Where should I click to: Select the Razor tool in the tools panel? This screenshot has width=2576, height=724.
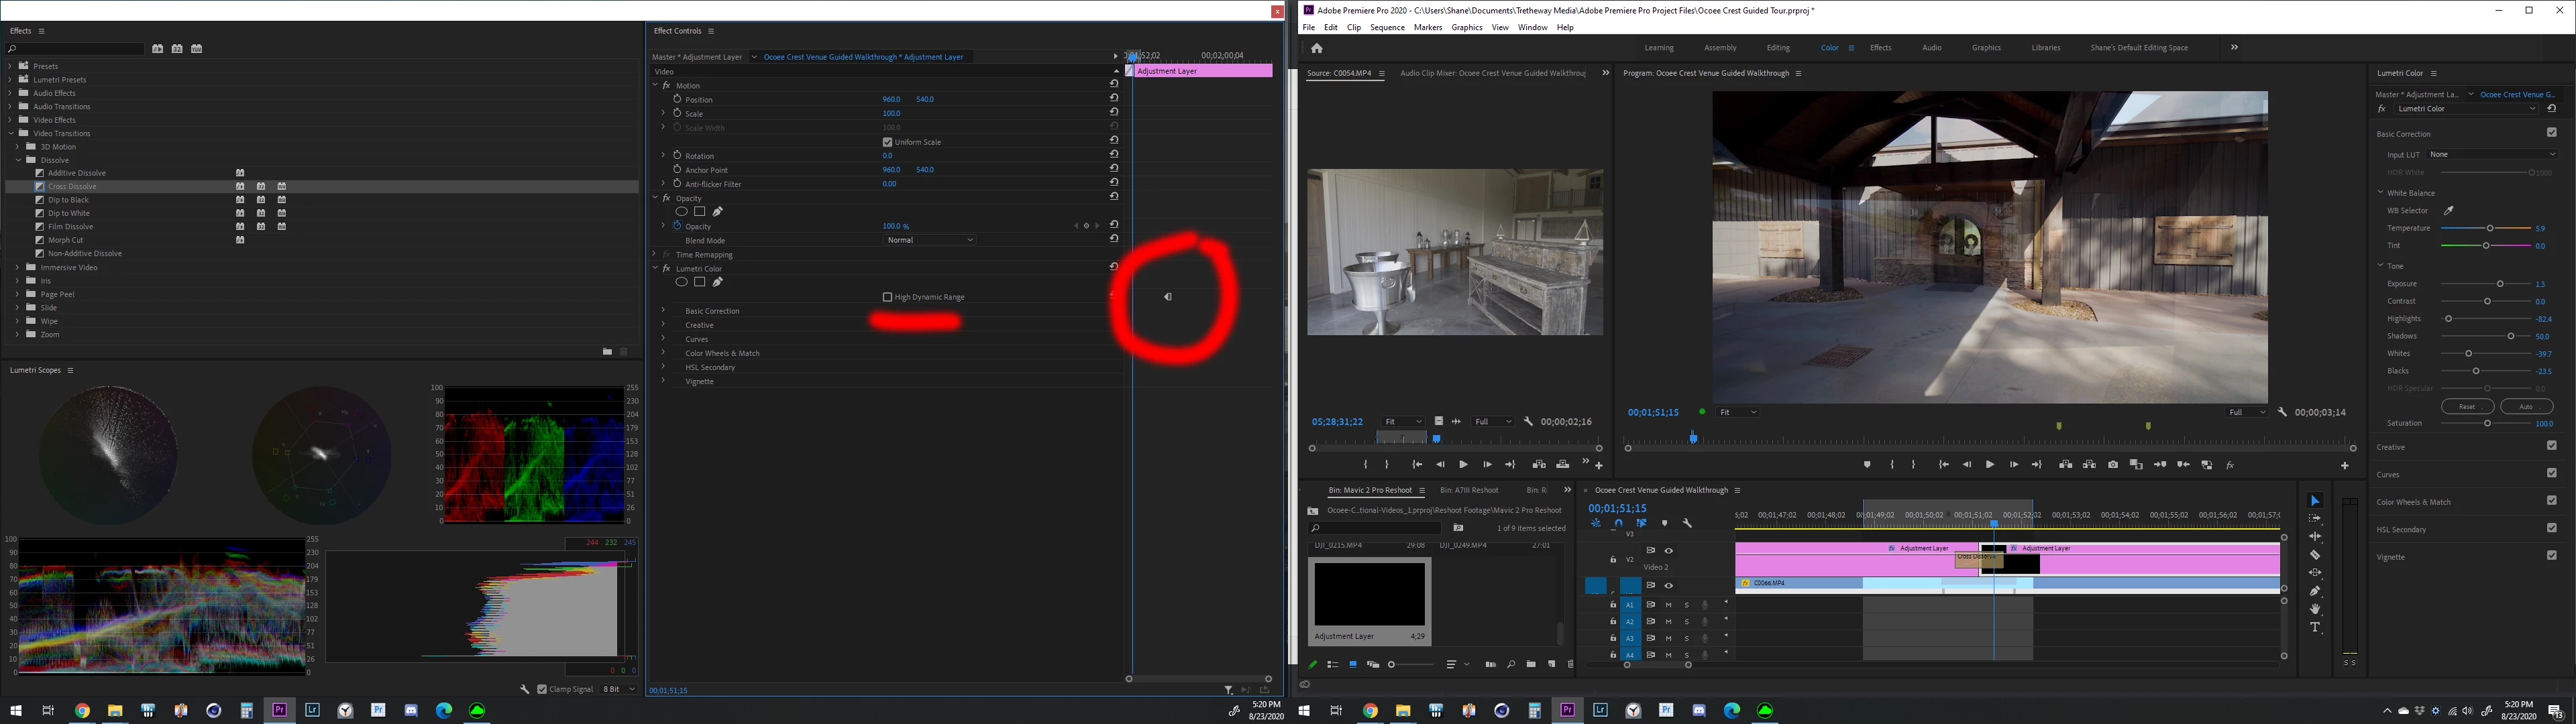[2314, 555]
